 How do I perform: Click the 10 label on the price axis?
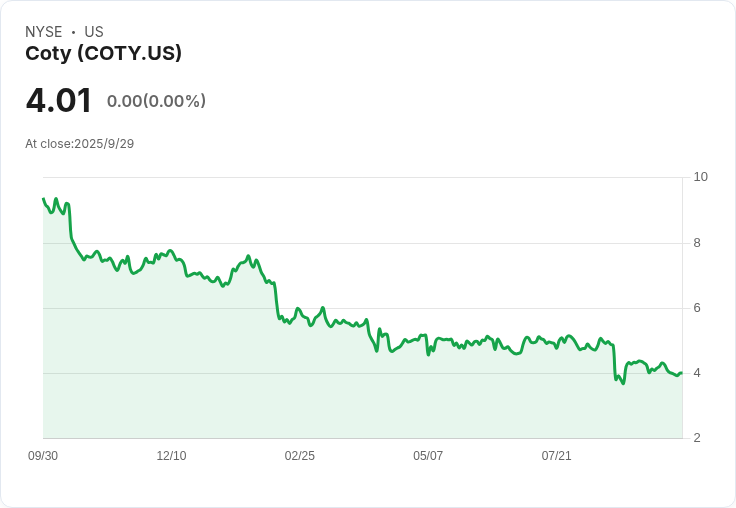pos(700,177)
